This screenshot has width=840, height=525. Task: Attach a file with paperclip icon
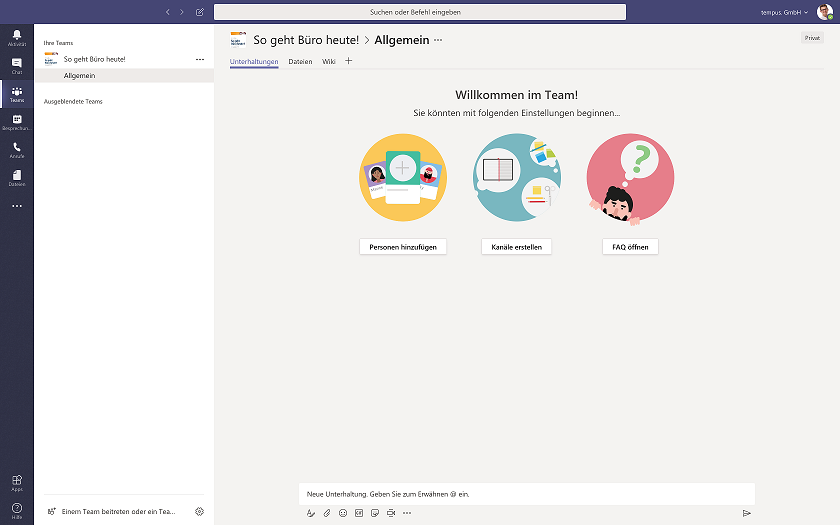(x=327, y=513)
